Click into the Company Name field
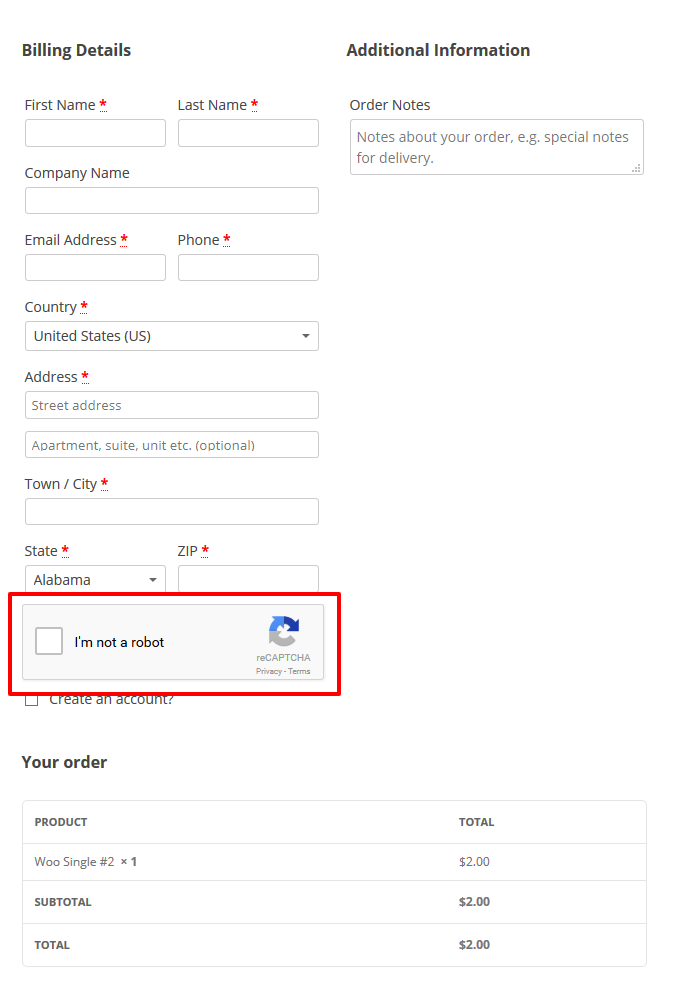This screenshot has width=678, height=991. tap(172, 200)
